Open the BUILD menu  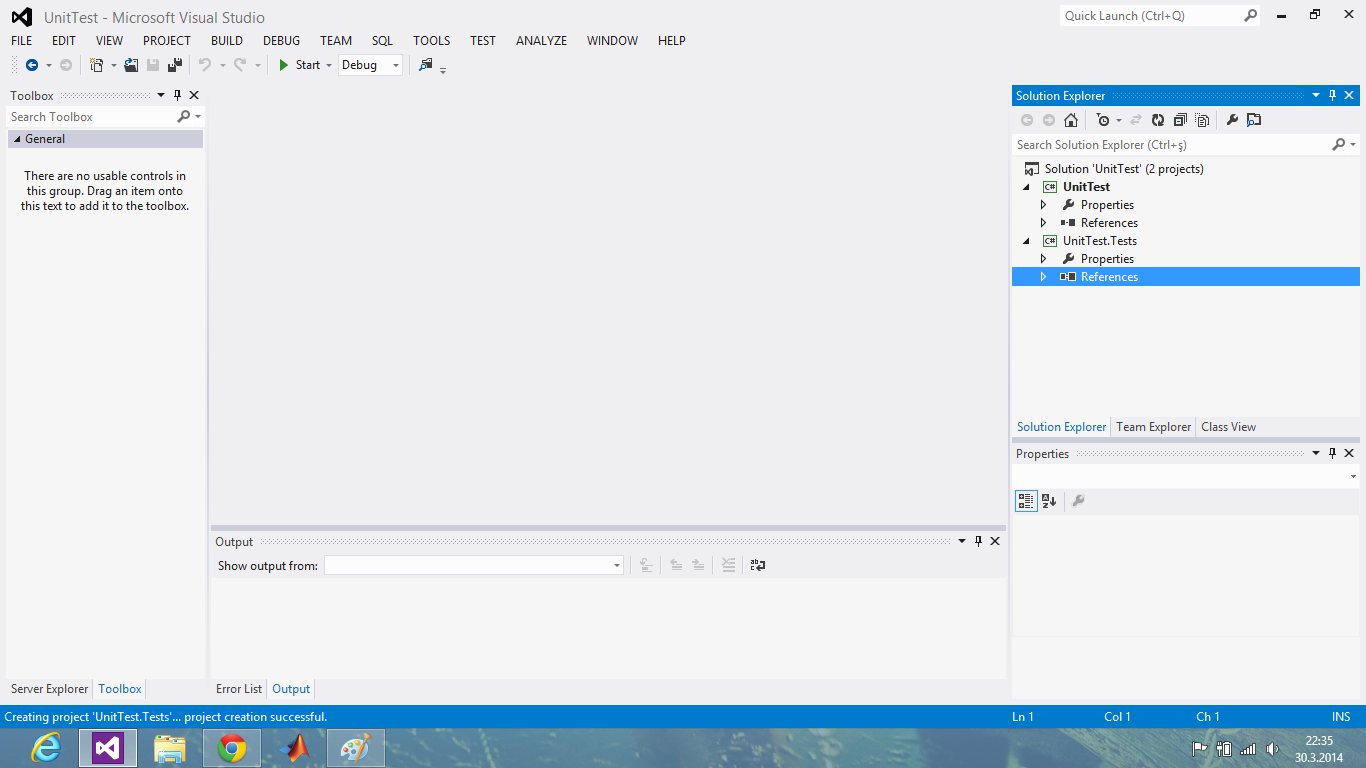[x=227, y=41]
